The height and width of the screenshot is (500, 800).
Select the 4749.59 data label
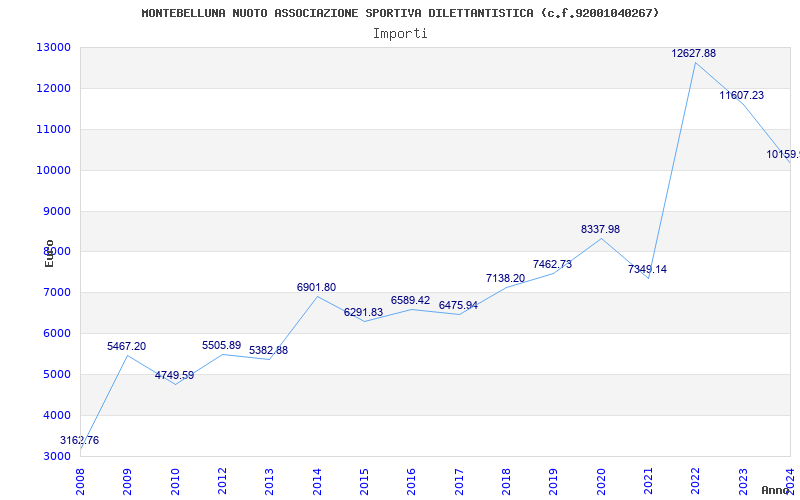(174, 376)
